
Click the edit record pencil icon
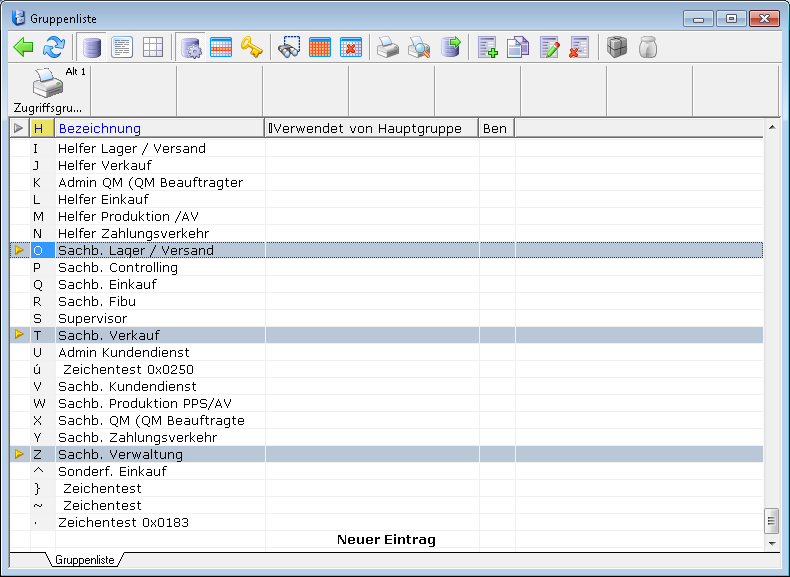[x=549, y=47]
